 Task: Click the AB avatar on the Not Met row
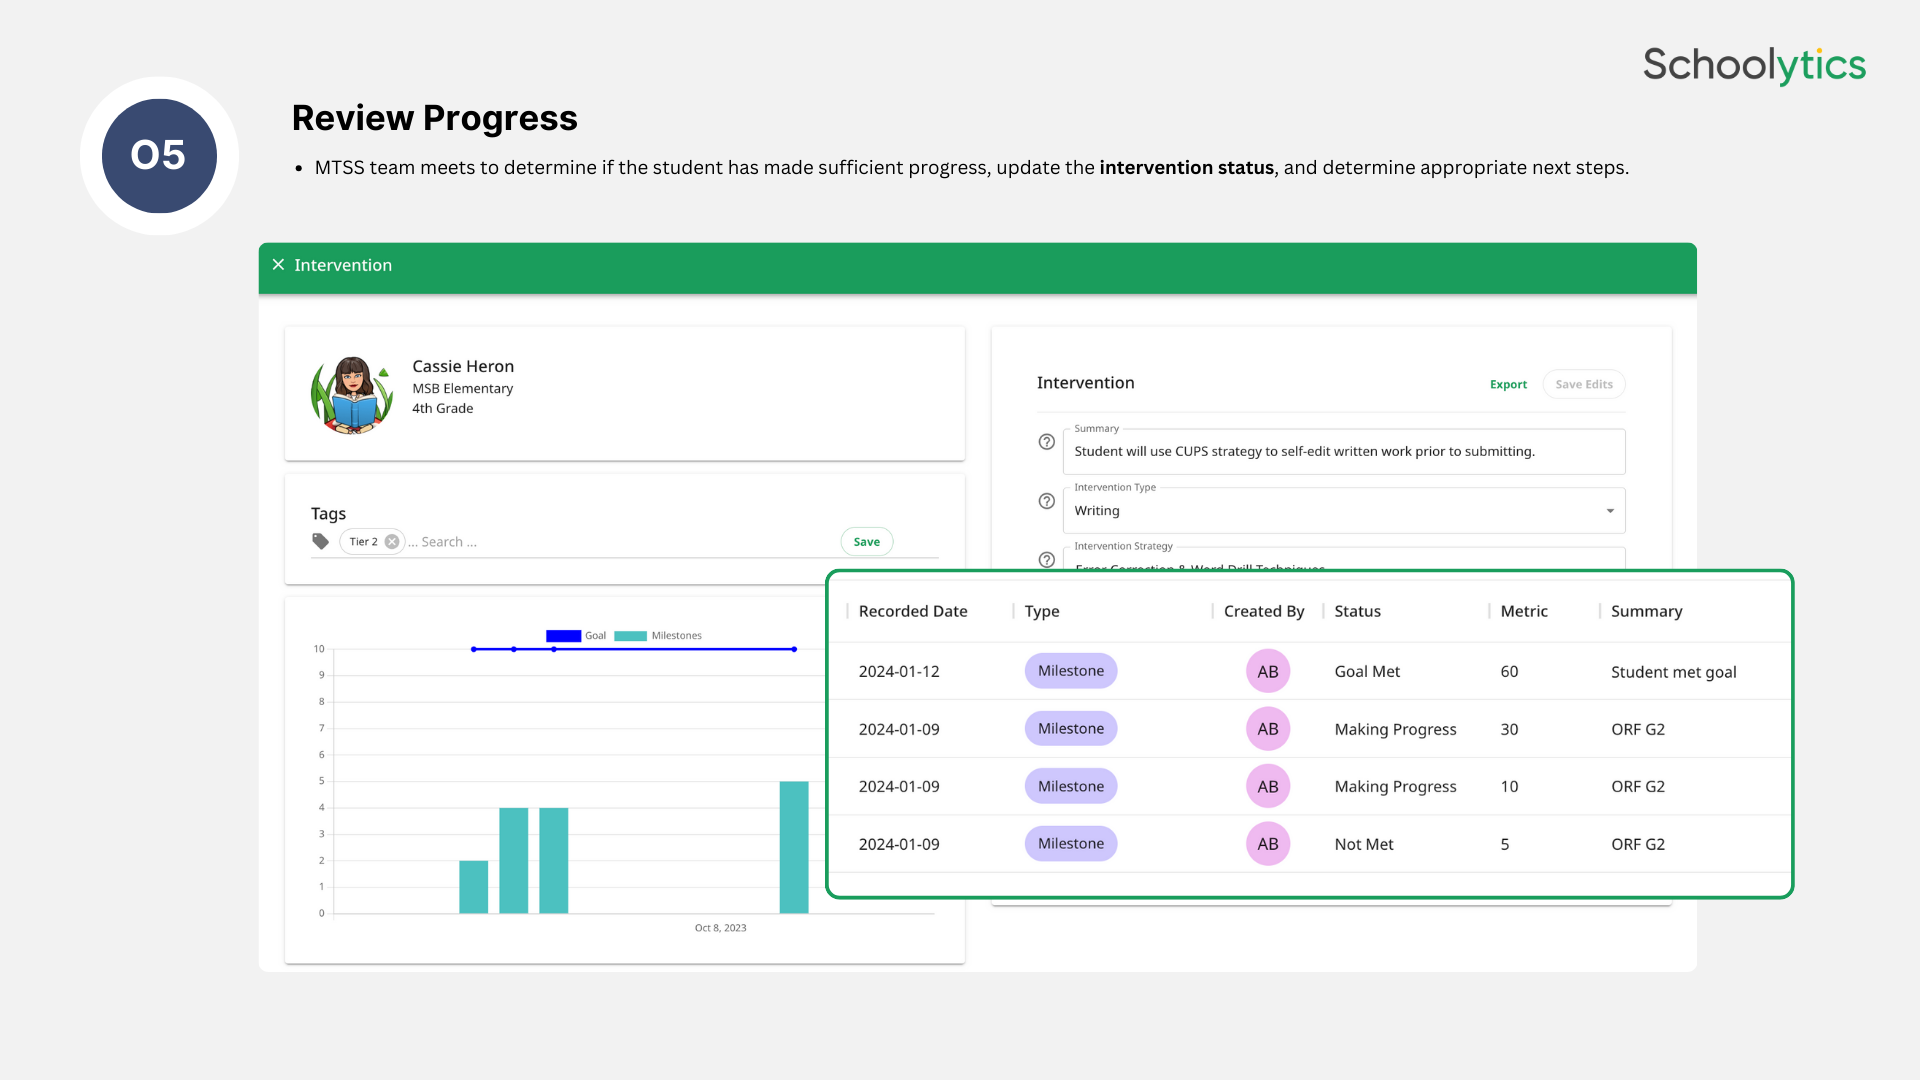tap(1267, 843)
